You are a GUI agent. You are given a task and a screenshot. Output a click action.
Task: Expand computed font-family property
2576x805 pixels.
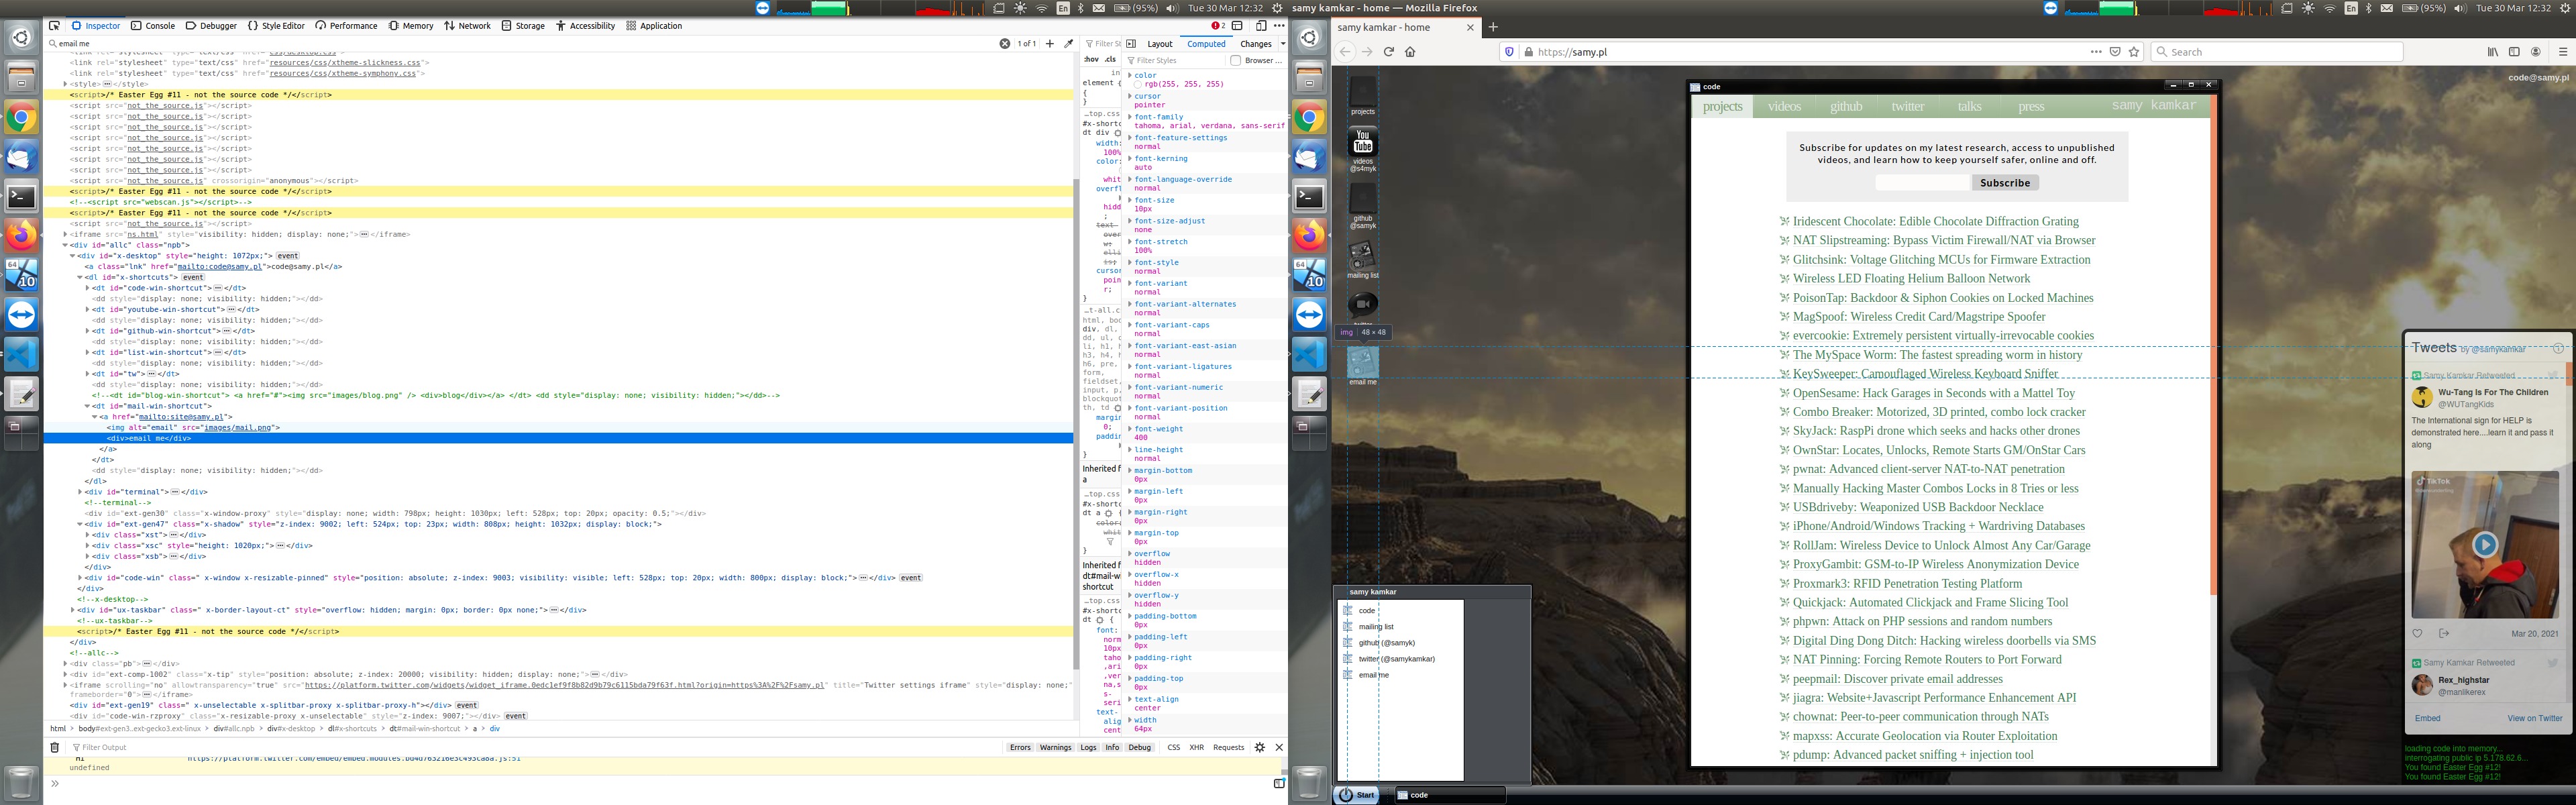point(1130,117)
